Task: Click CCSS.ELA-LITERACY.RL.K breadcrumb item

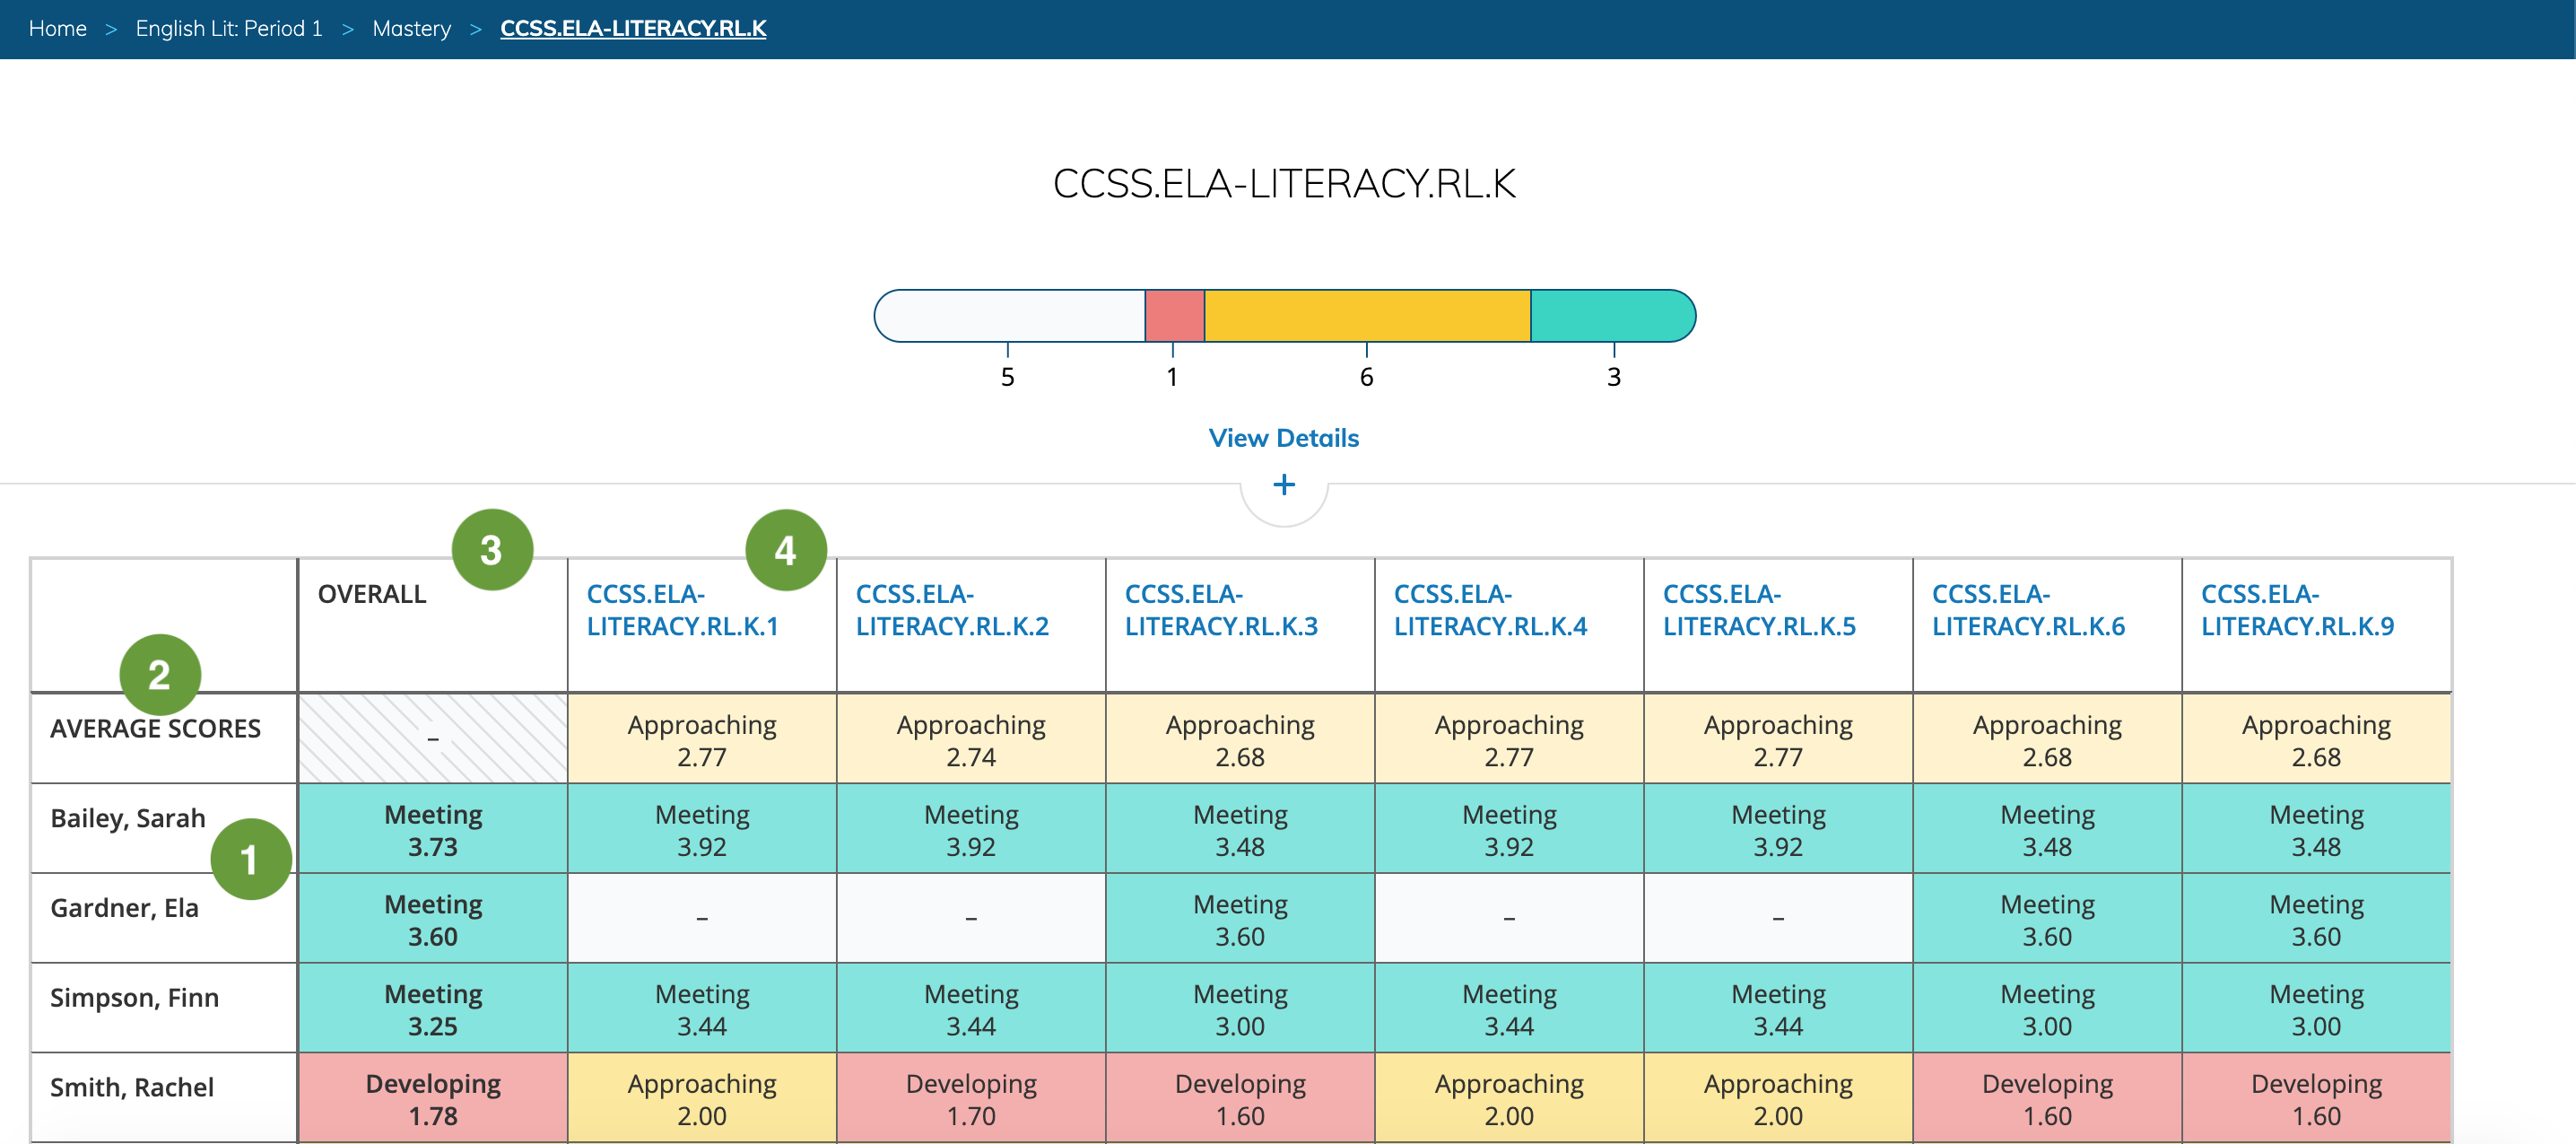Action: 633,28
